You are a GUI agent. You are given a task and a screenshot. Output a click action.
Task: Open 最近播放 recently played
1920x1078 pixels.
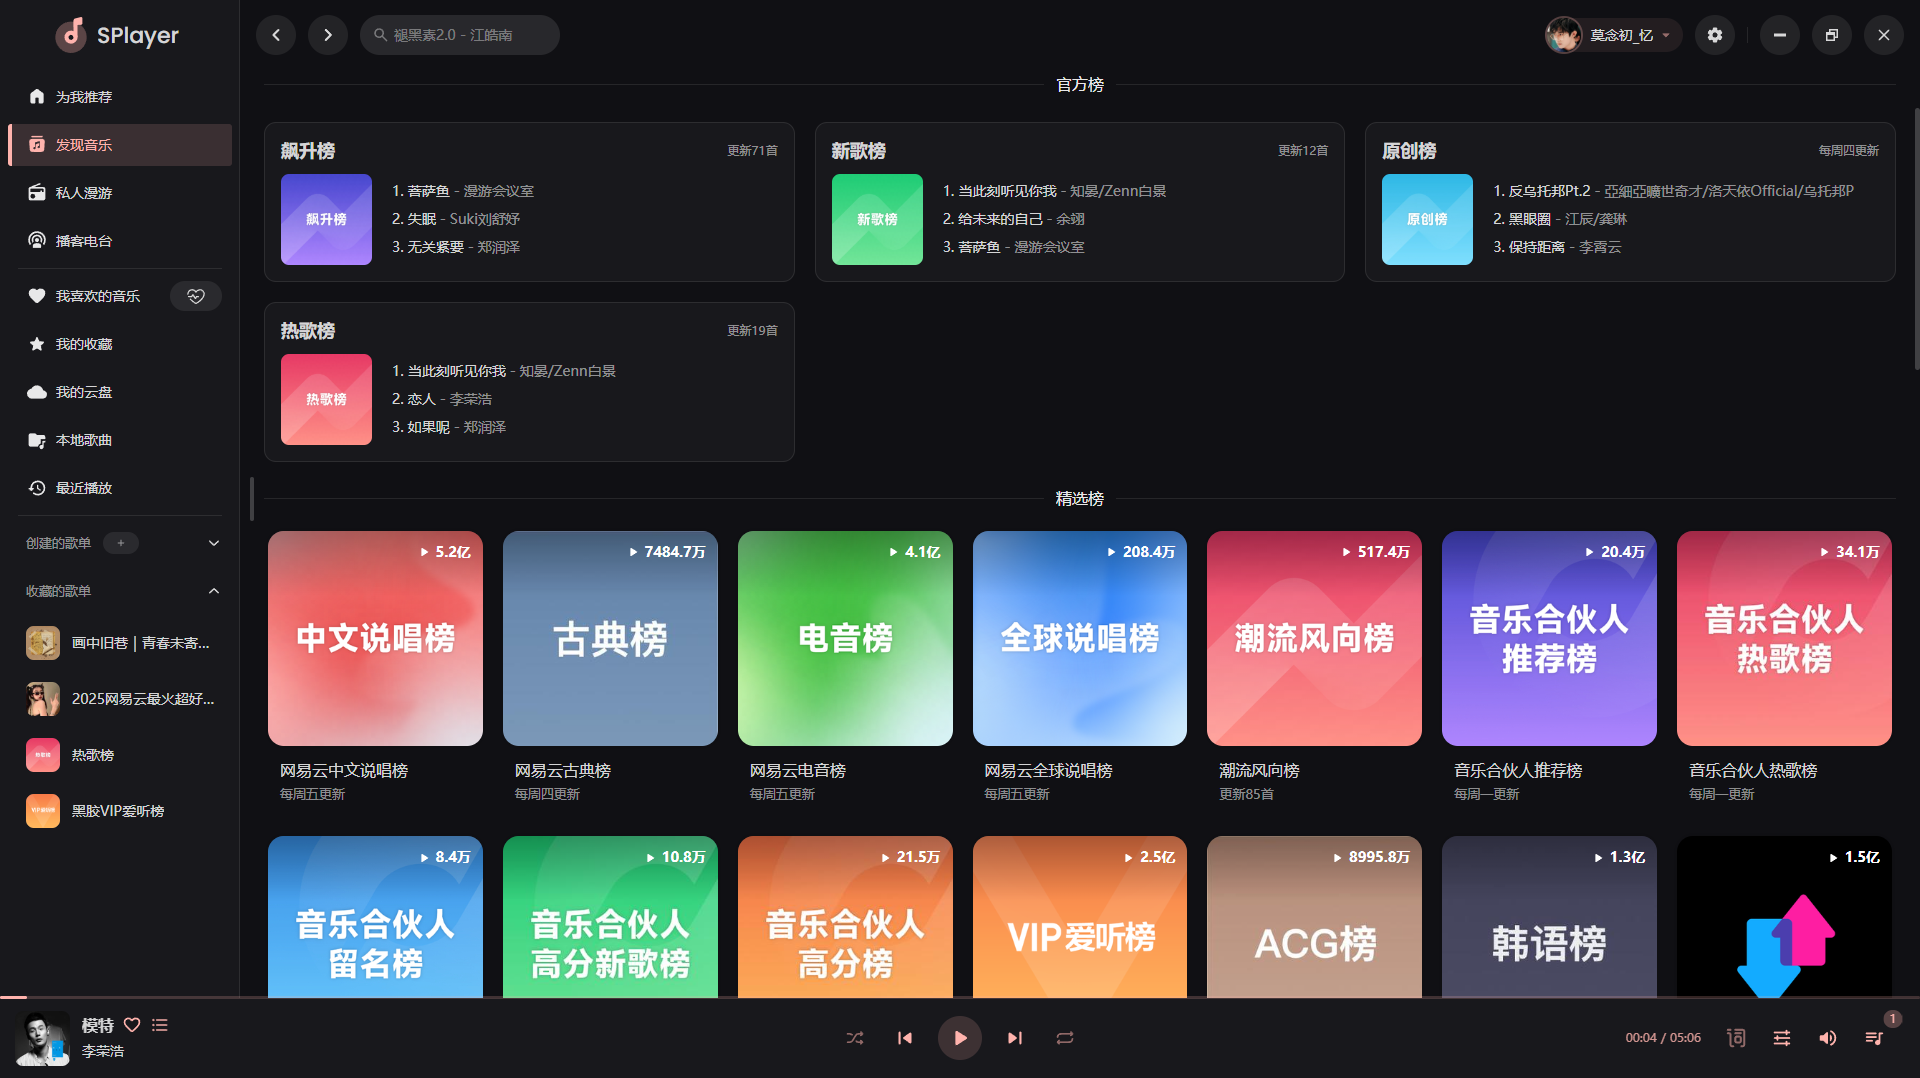85,488
